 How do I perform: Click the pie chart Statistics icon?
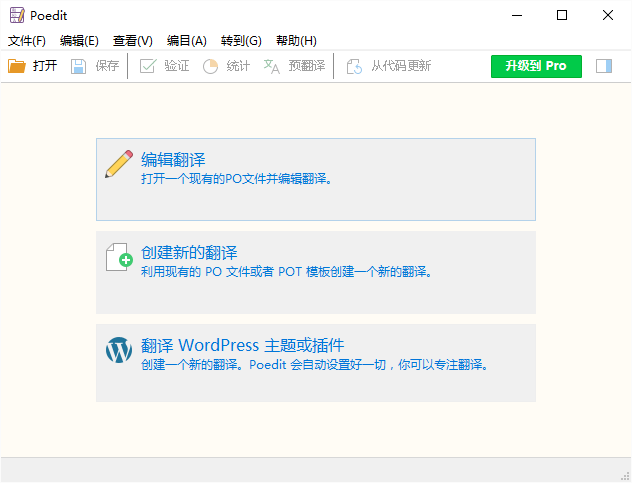coord(210,66)
